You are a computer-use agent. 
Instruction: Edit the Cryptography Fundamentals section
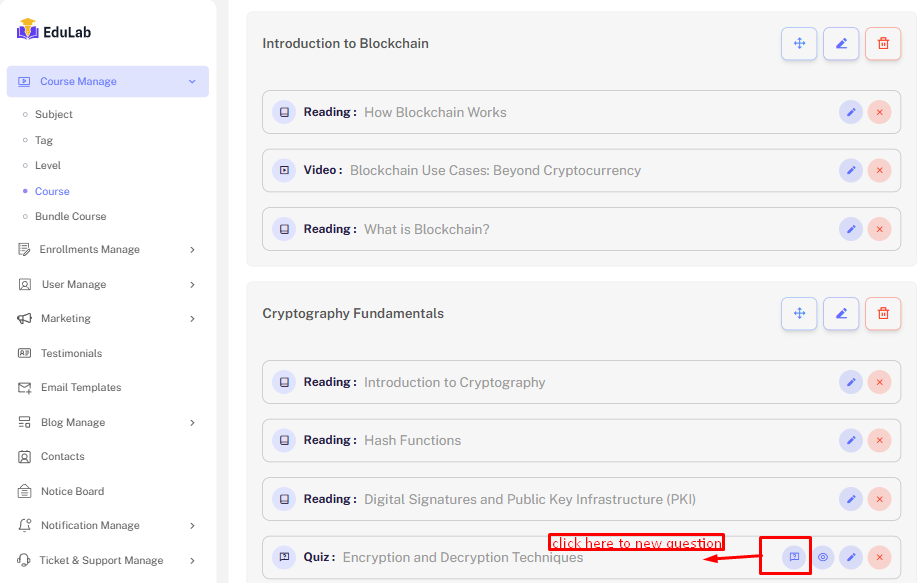(841, 314)
